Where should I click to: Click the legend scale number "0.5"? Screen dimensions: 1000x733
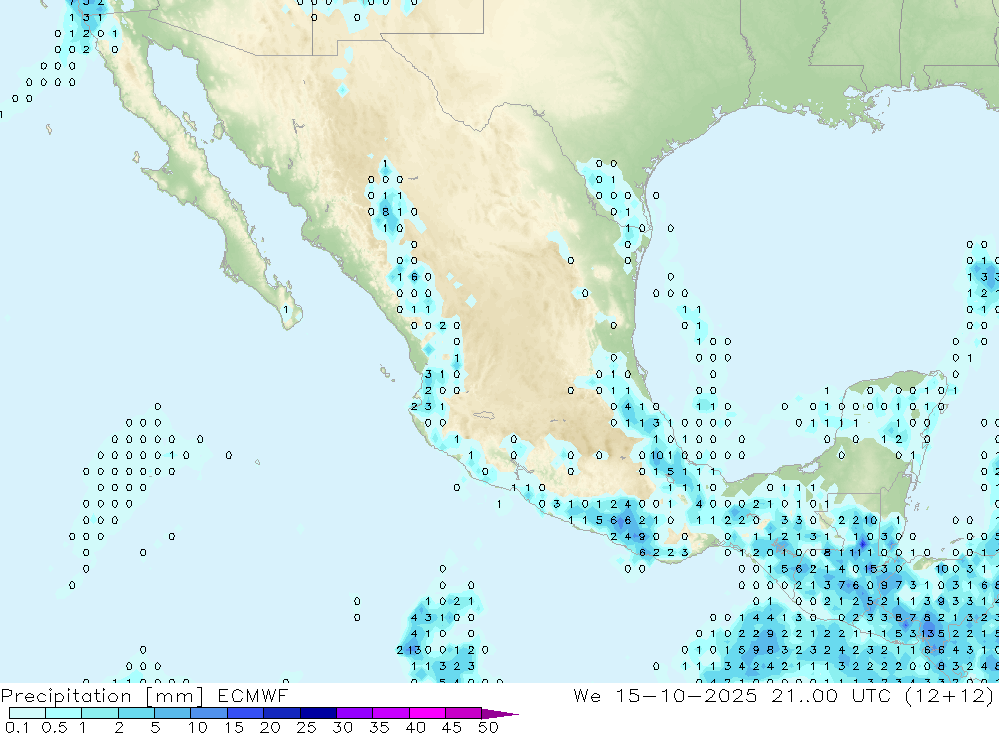54,727
